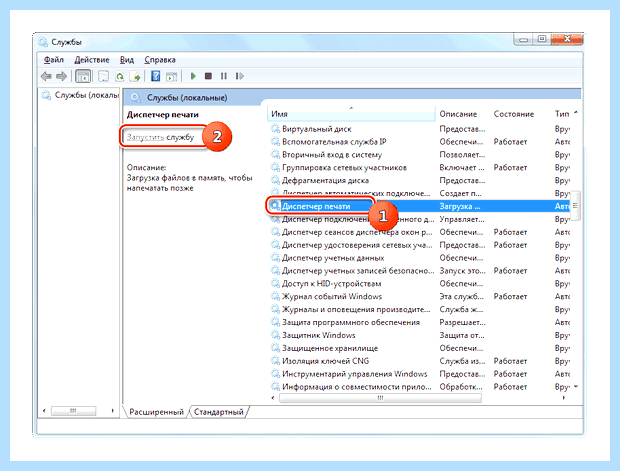This screenshot has width=620, height=471.
Task: Open the Справка menu
Action: coord(160,60)
